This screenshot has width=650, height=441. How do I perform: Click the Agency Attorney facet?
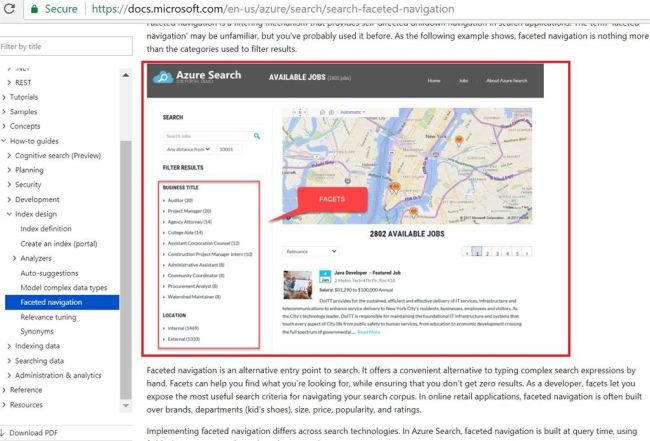pos(189,222)
